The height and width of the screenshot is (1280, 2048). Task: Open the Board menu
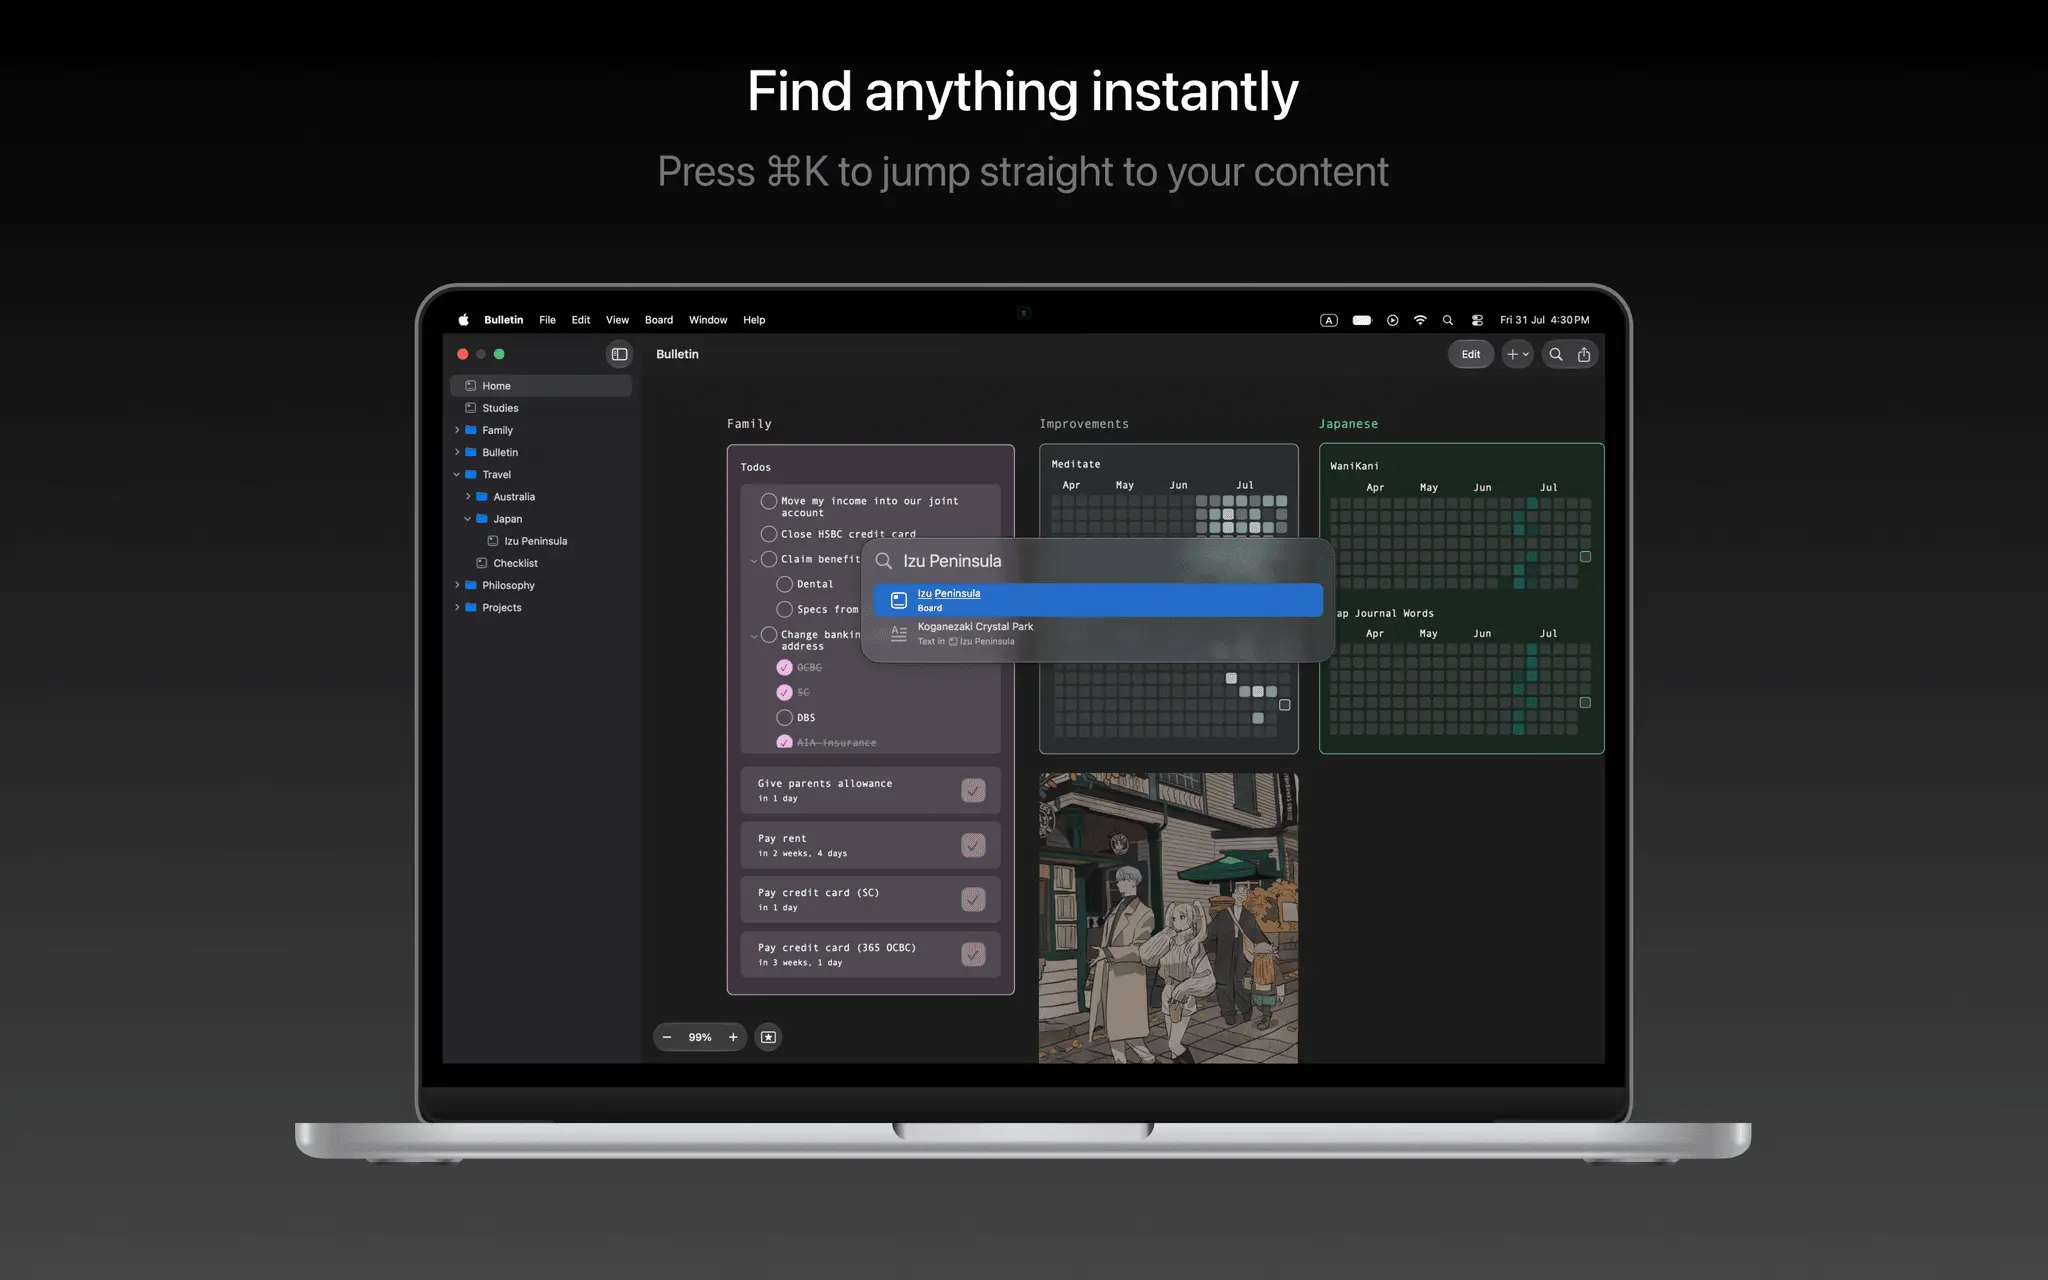tap(659, 320)
